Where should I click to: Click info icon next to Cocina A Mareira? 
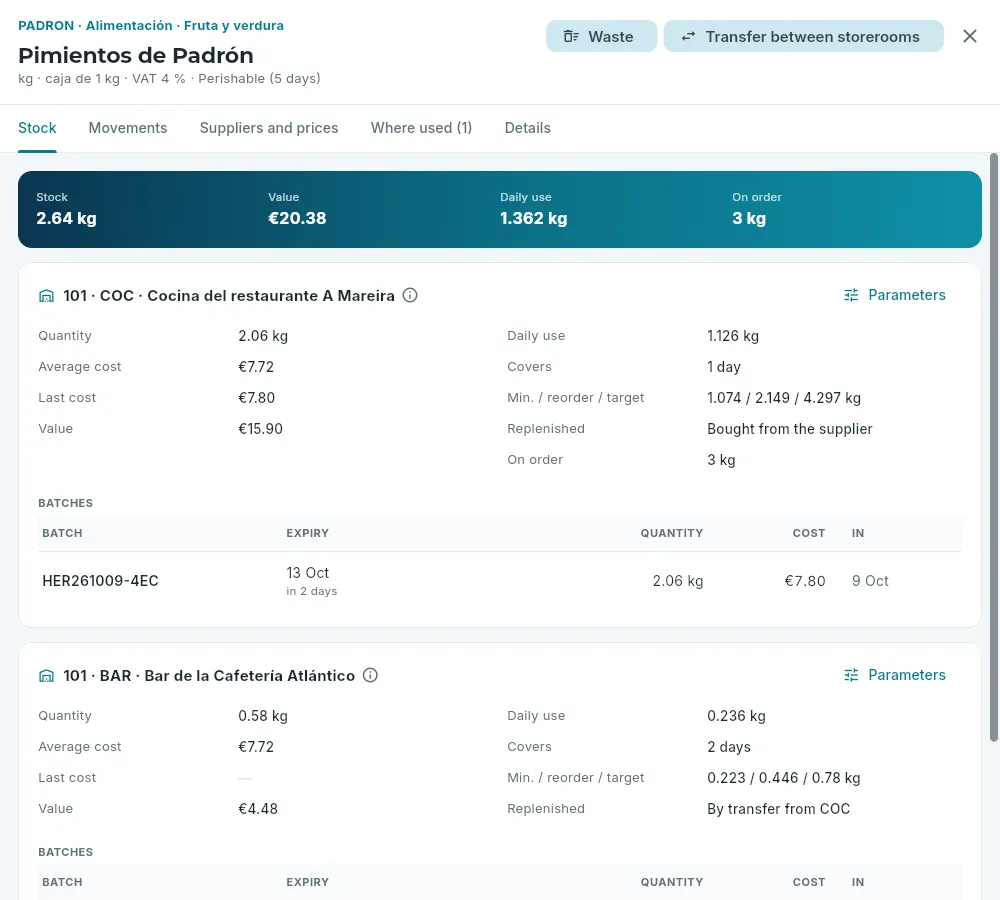coord(410,295)
